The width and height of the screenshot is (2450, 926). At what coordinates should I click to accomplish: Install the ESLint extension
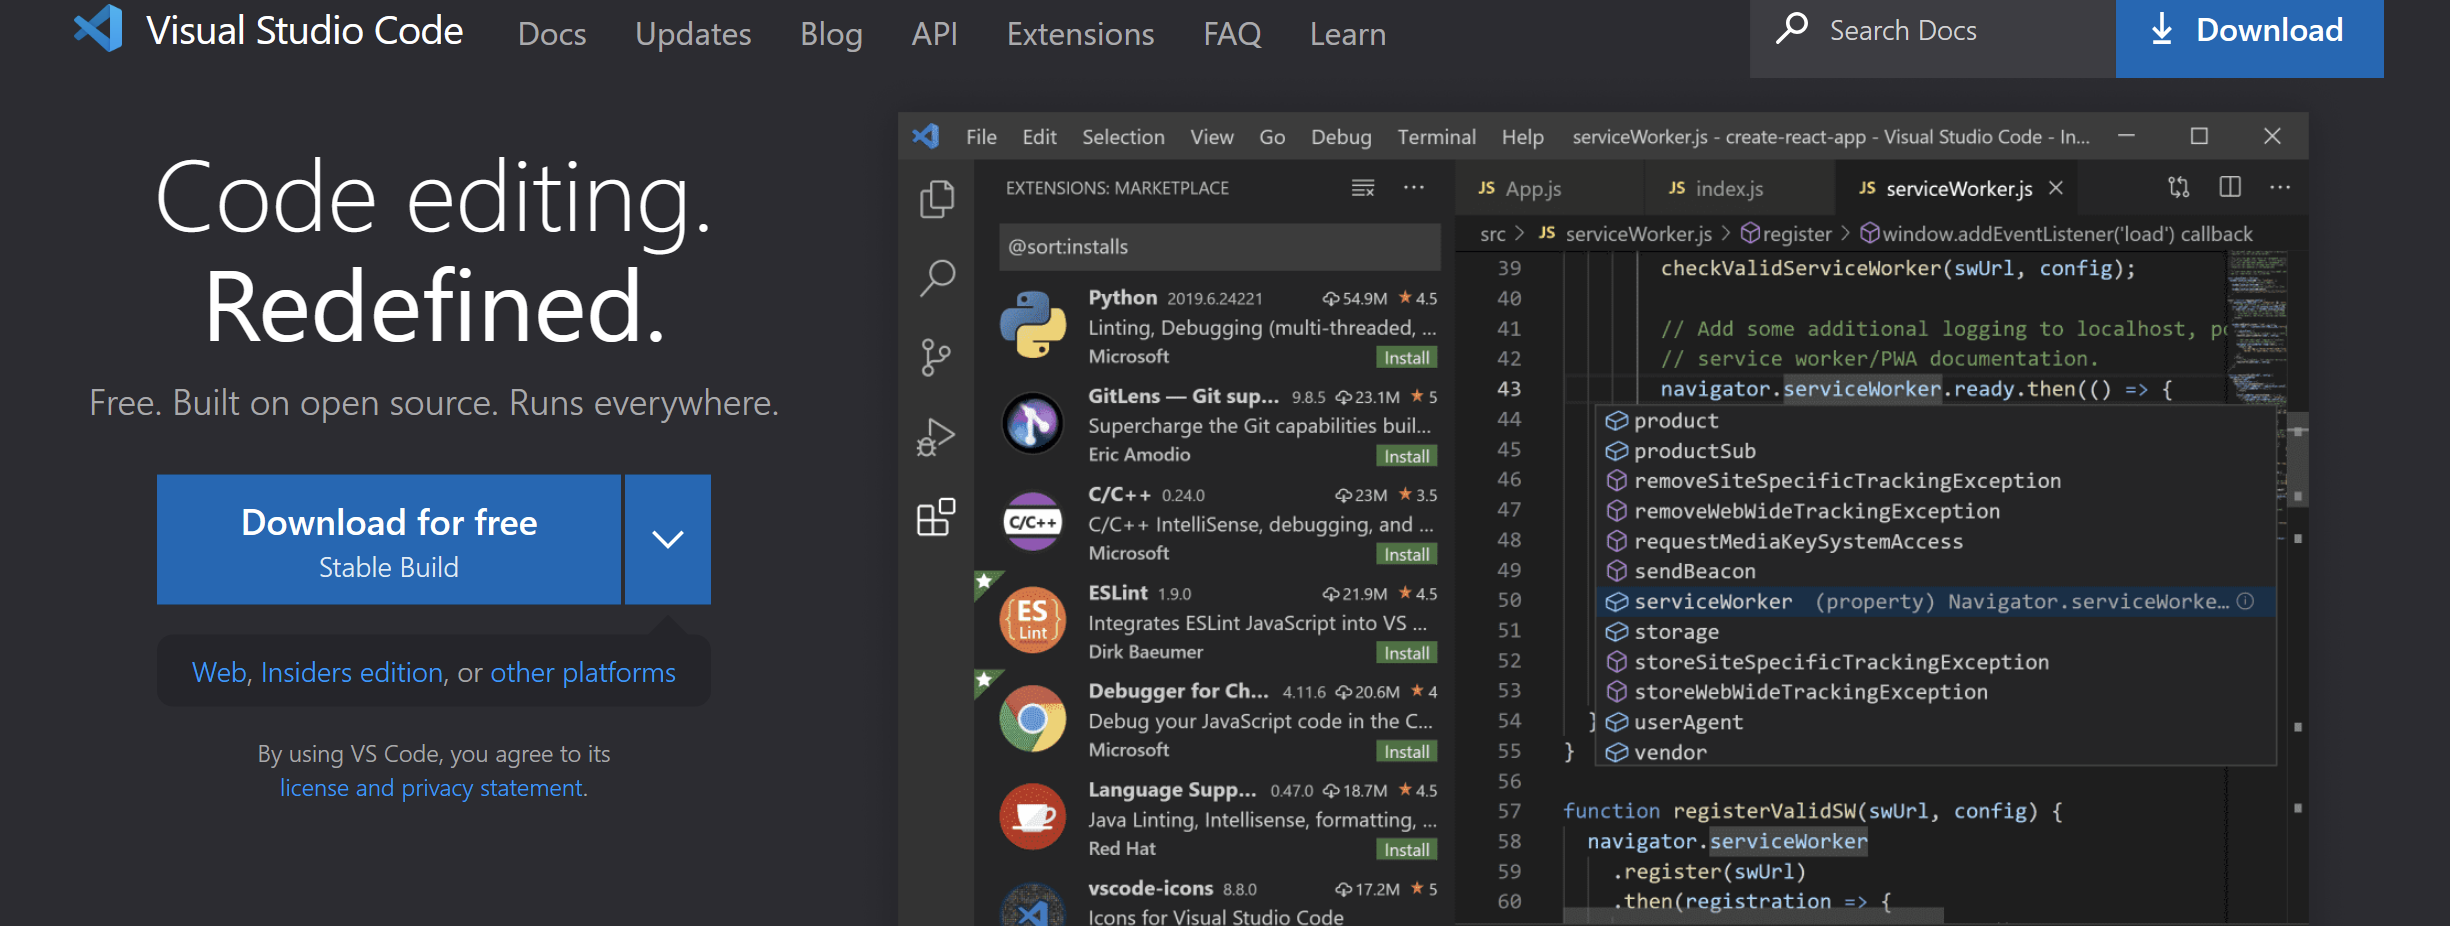1406,653
